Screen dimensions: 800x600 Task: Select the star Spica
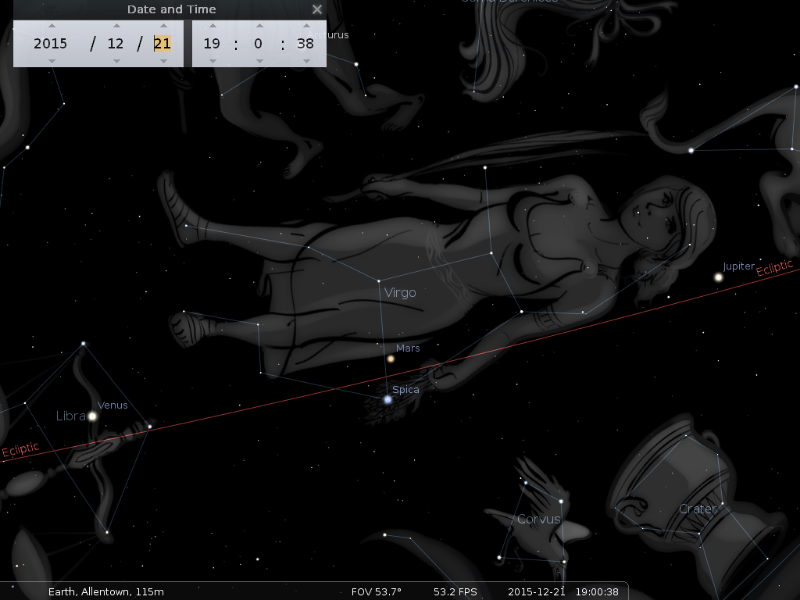(x=387, y=400)
